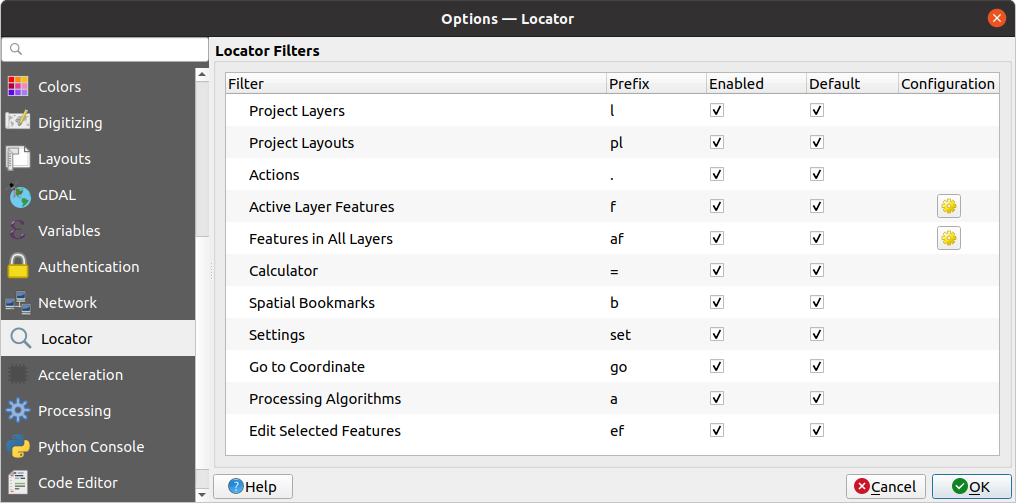The width and height of the screenshot is (1016, 503).
Task: Uncheck Default for Edit Selected Features
Action: coord(817,431)
